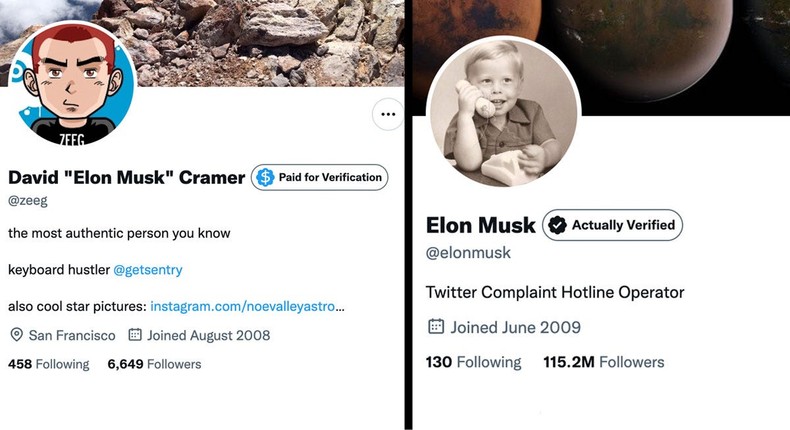Image resolution: width=790 pixels, height=430 pixels.
Task: View the 458 Following list
Action: pos(48,364)
